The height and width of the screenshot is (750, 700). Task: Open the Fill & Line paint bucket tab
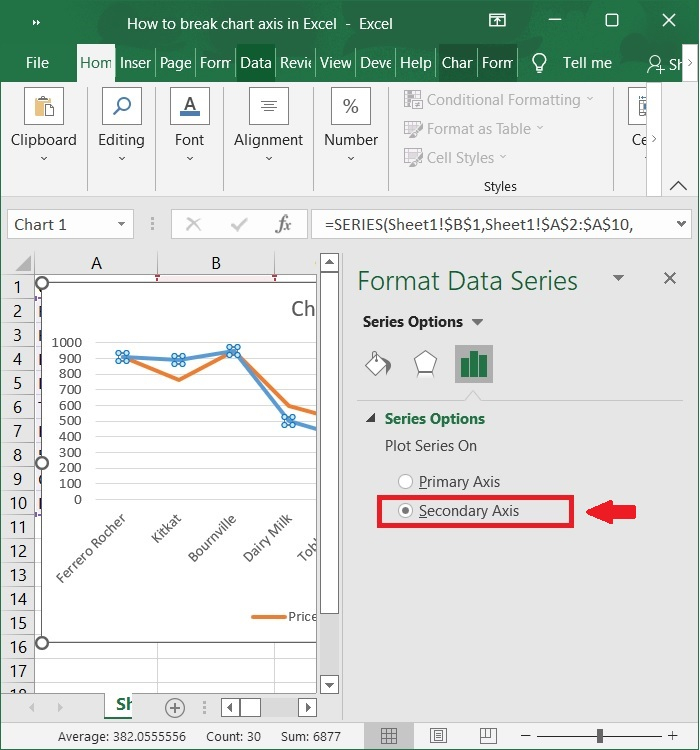pyautogui.click(x=378, y=364)
